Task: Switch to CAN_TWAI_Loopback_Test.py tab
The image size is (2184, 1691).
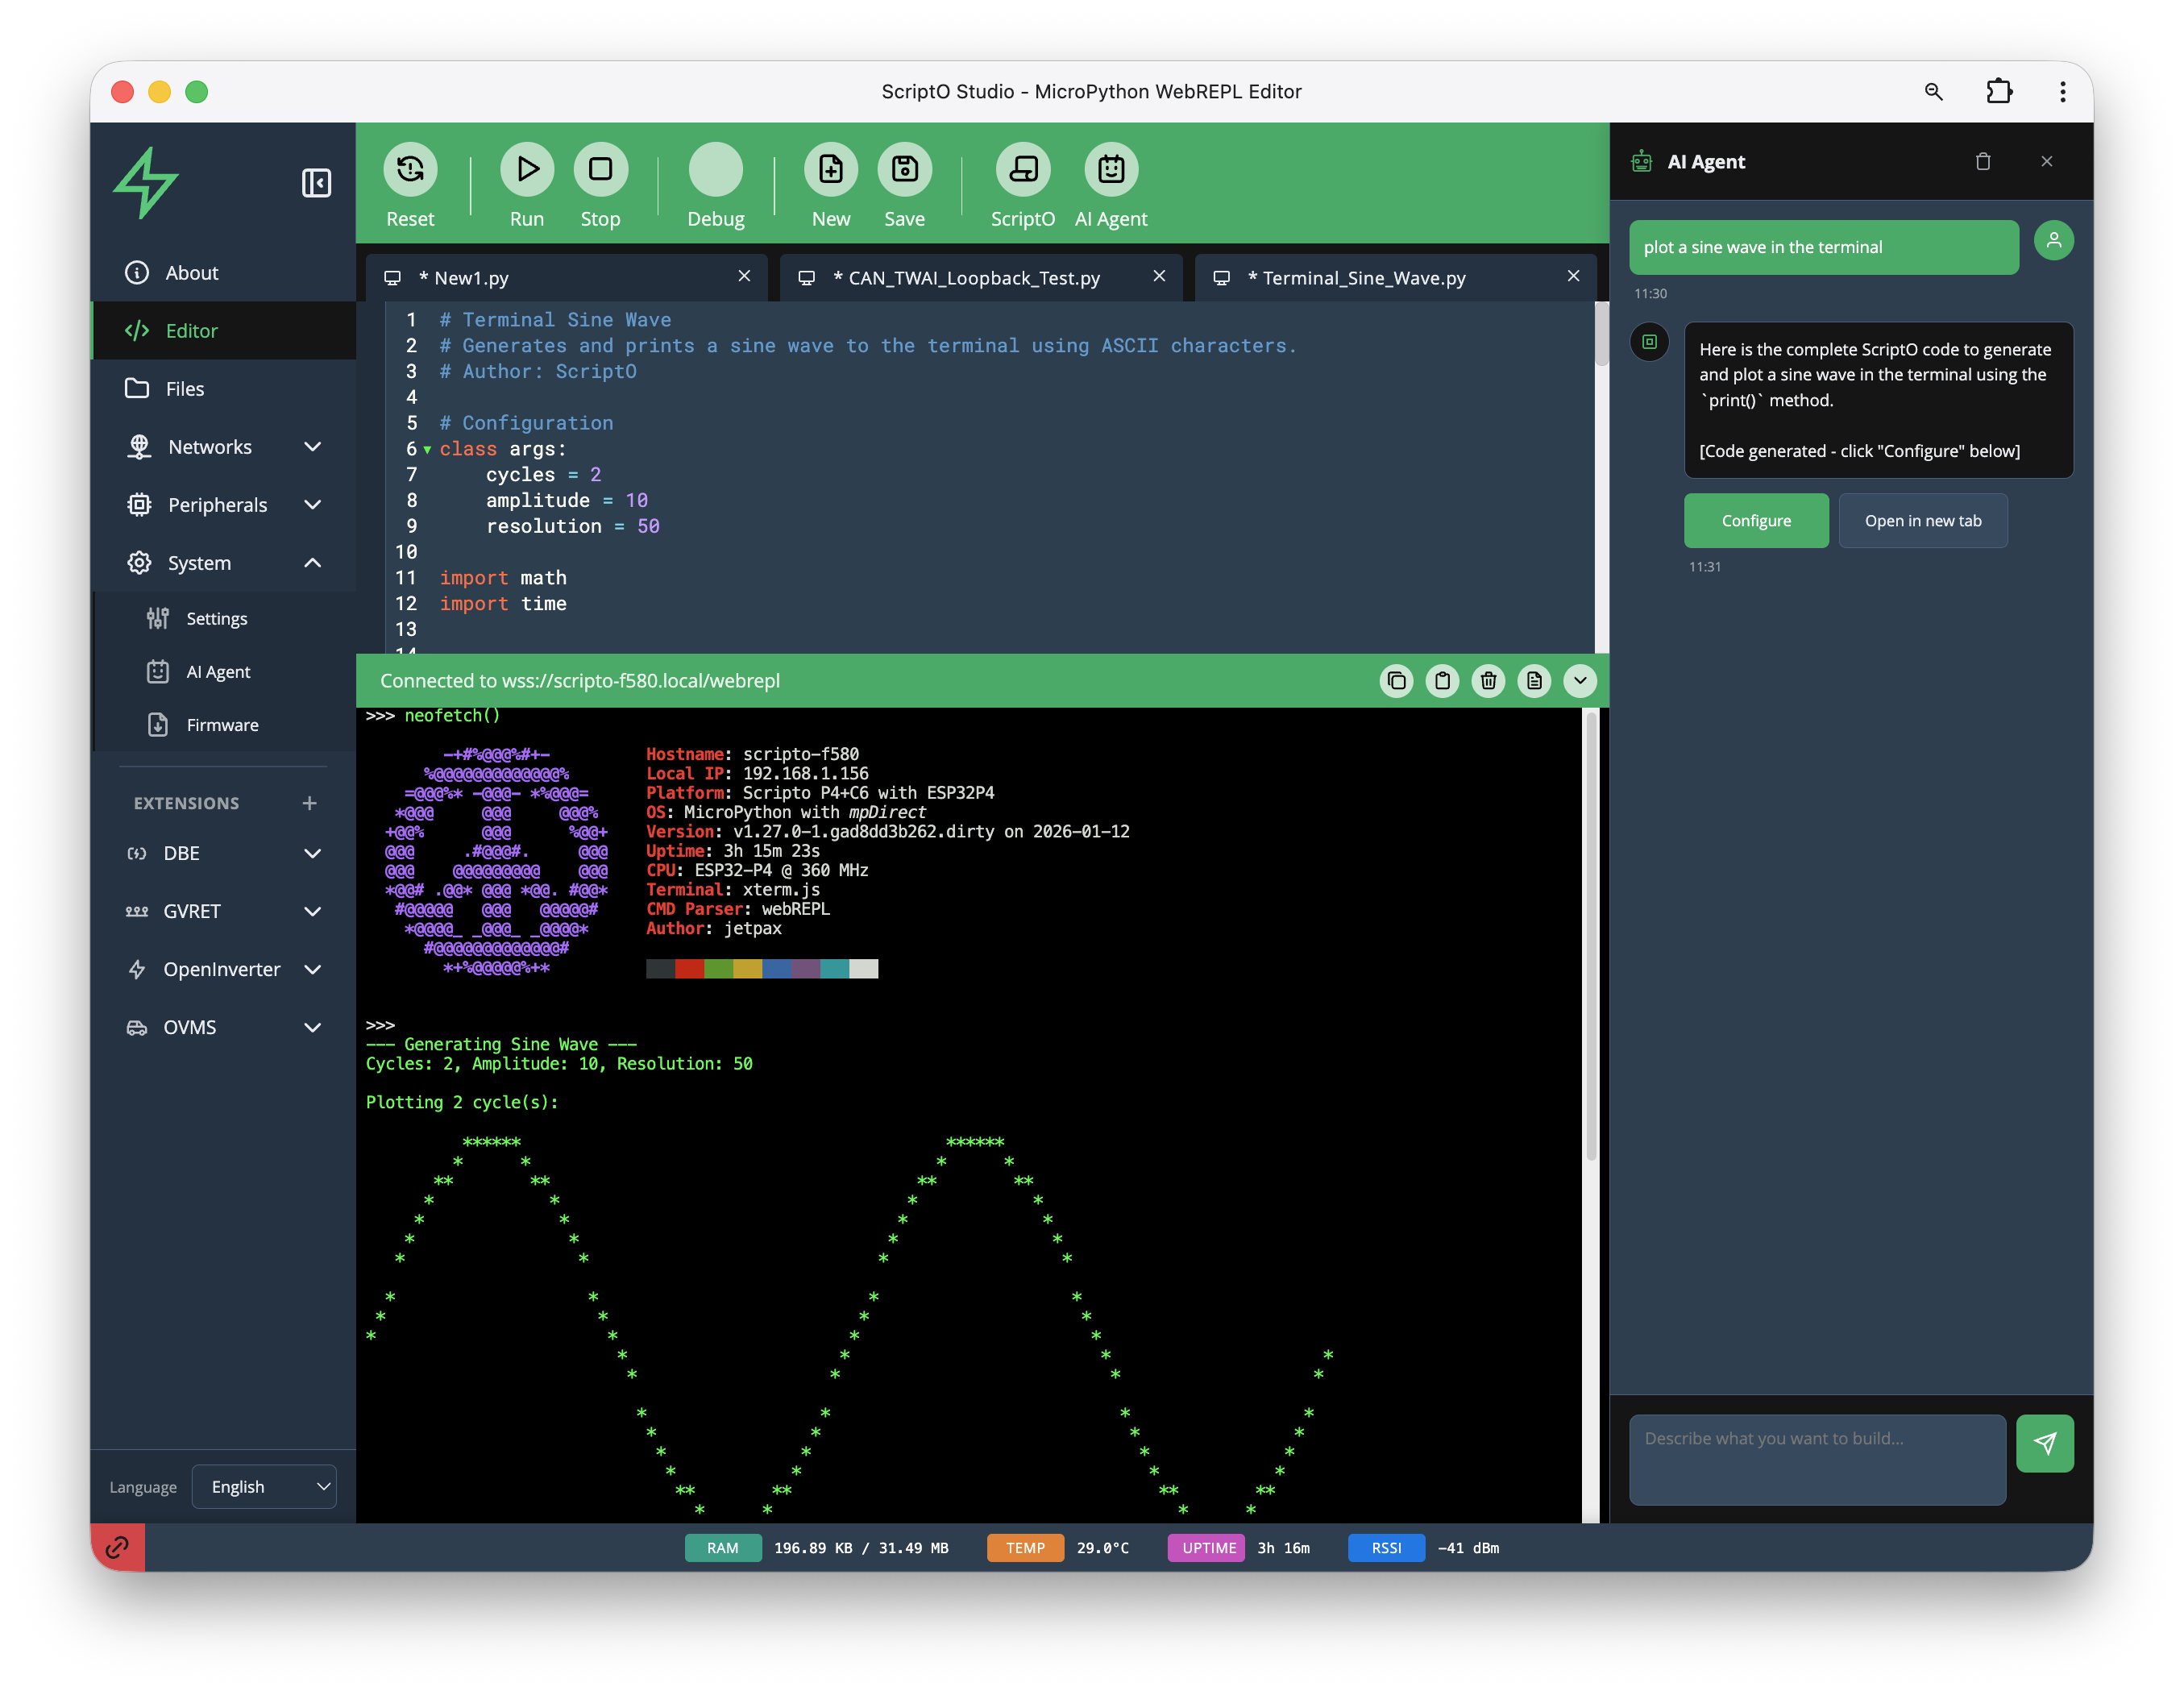Action: point(966,278)
